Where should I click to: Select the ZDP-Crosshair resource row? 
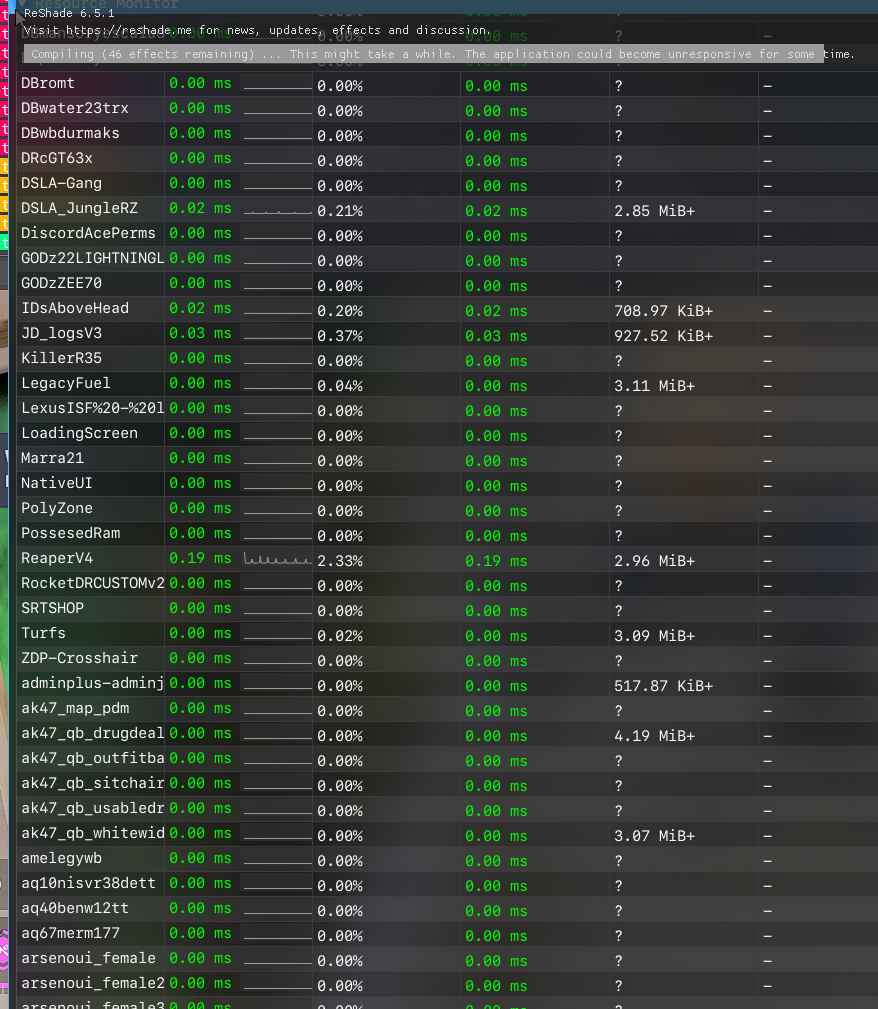click(x=79, y=659)
